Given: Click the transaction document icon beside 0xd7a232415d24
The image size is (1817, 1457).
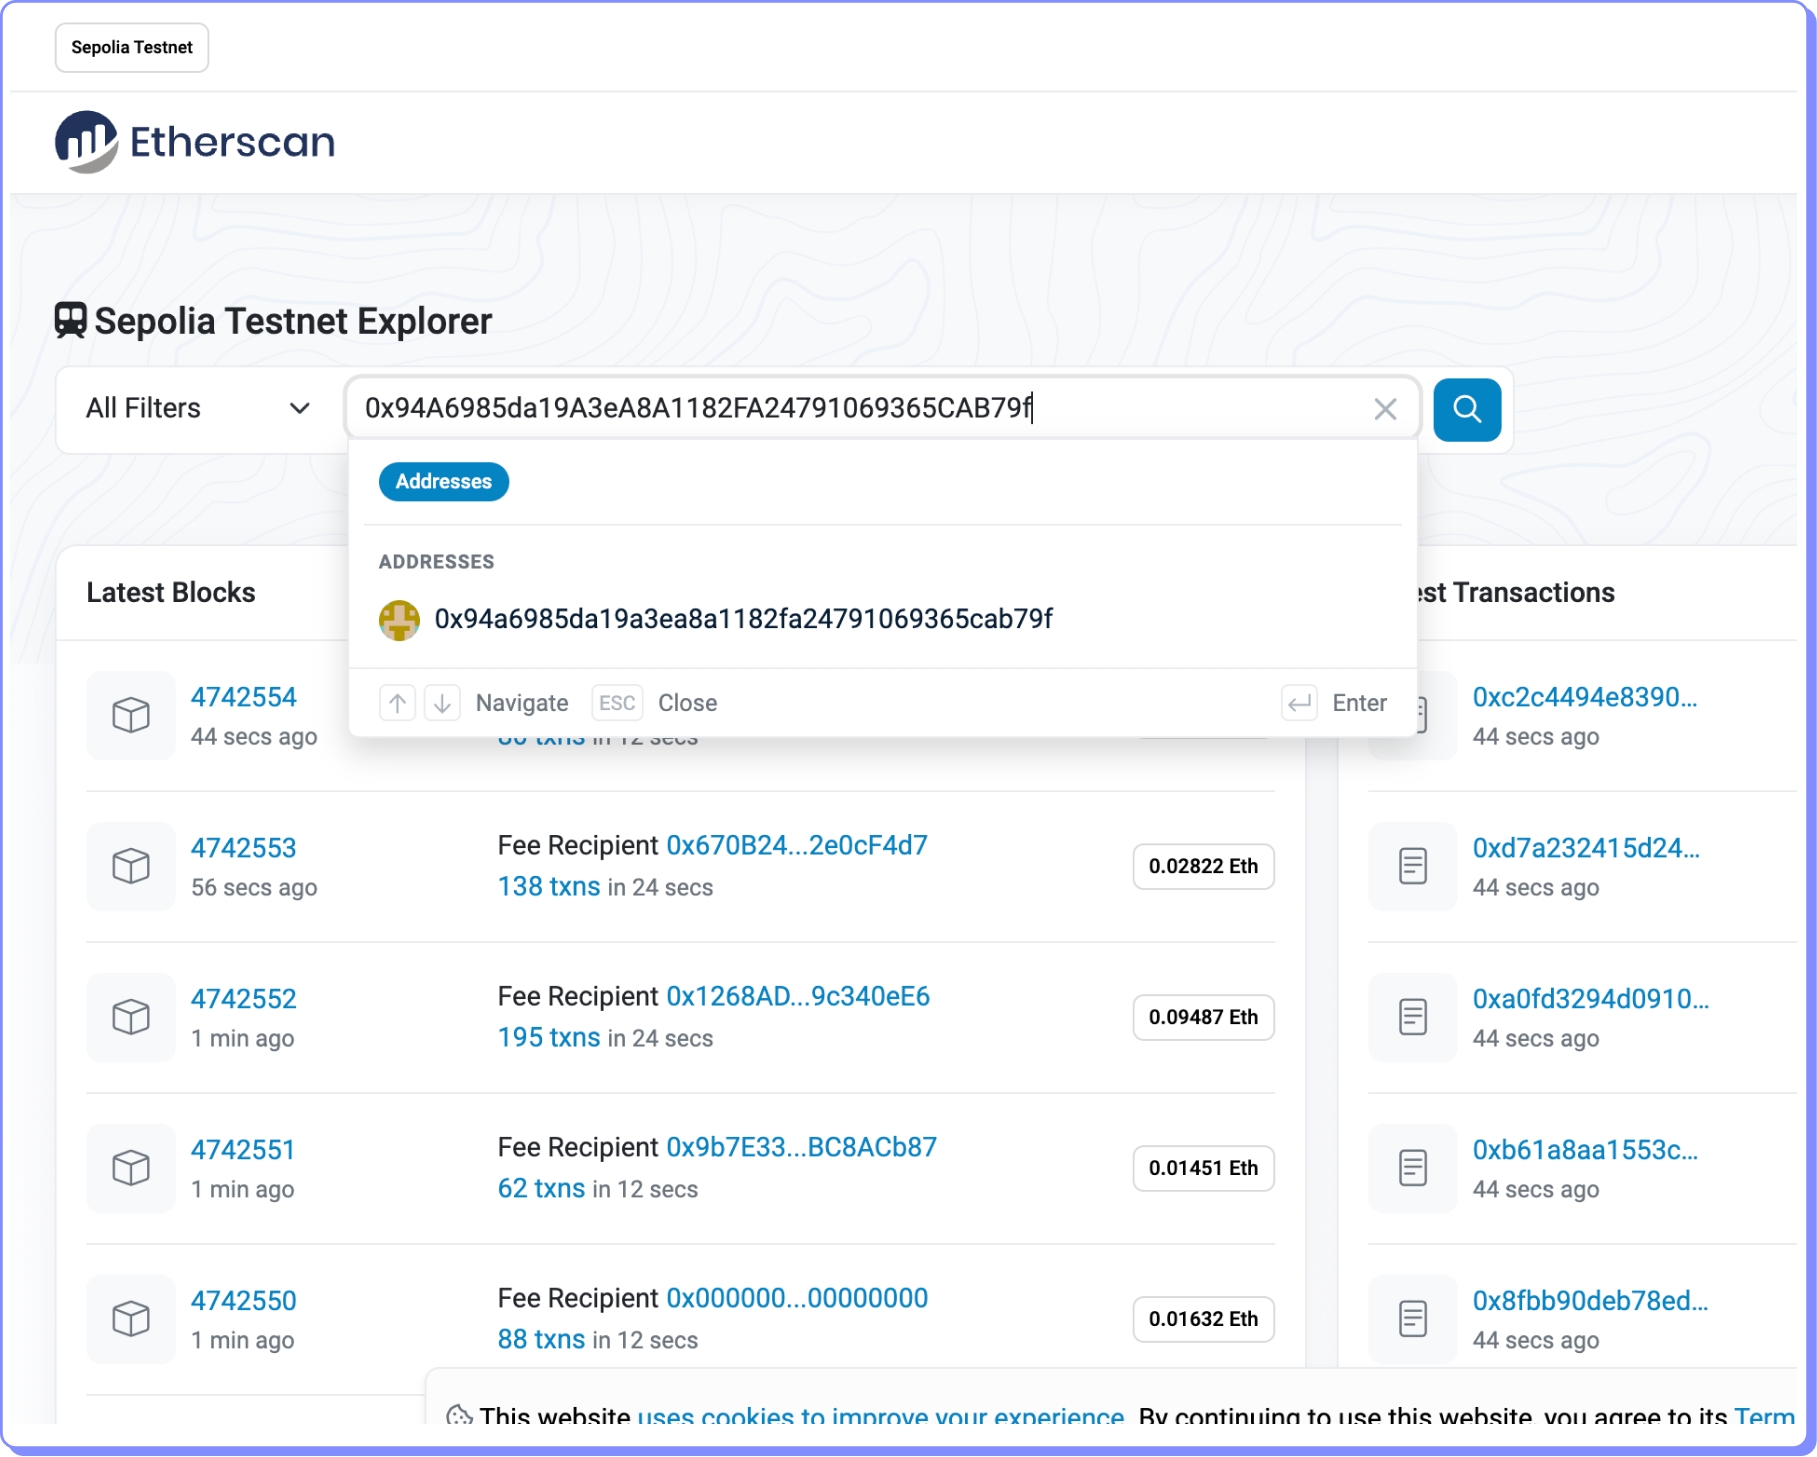Looking at the screenshot, I should 1412,866.
